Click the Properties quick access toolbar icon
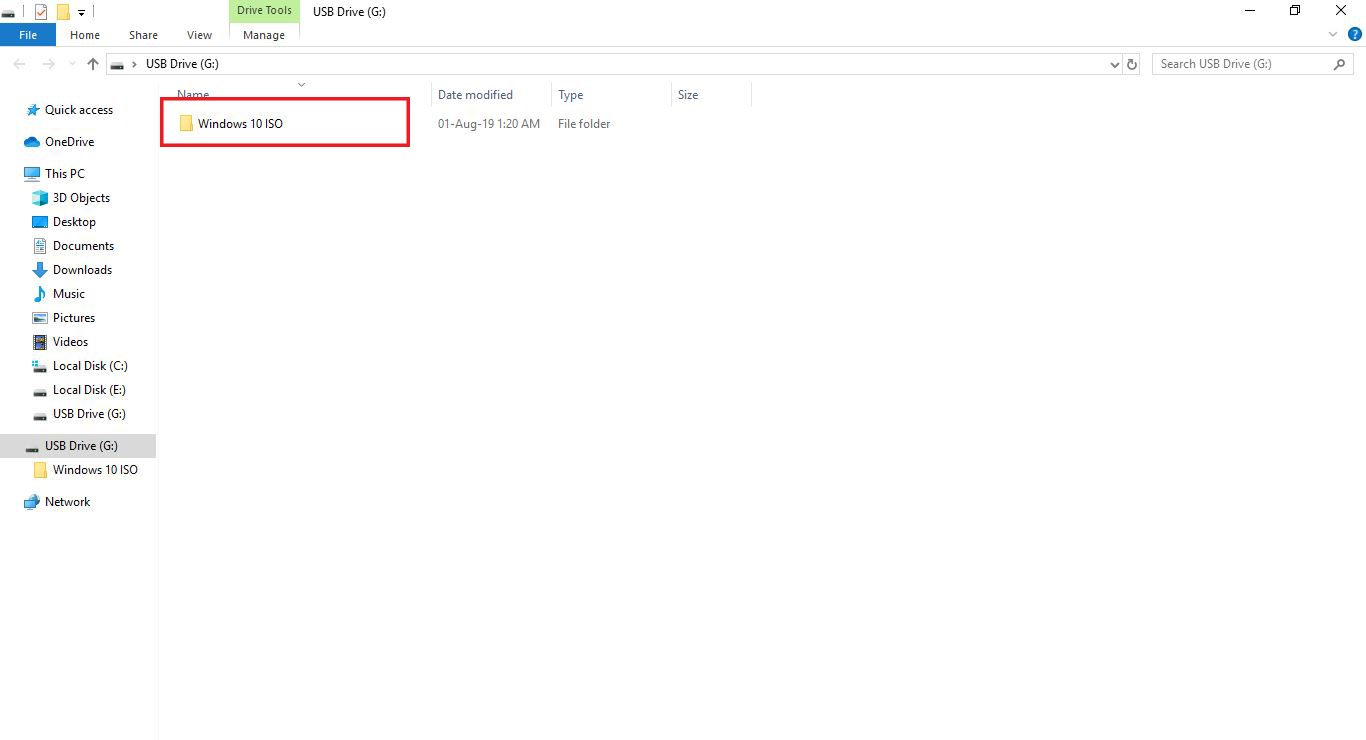Image resolution: width=1366 pixels, height=740 pixels. [41, 12]
